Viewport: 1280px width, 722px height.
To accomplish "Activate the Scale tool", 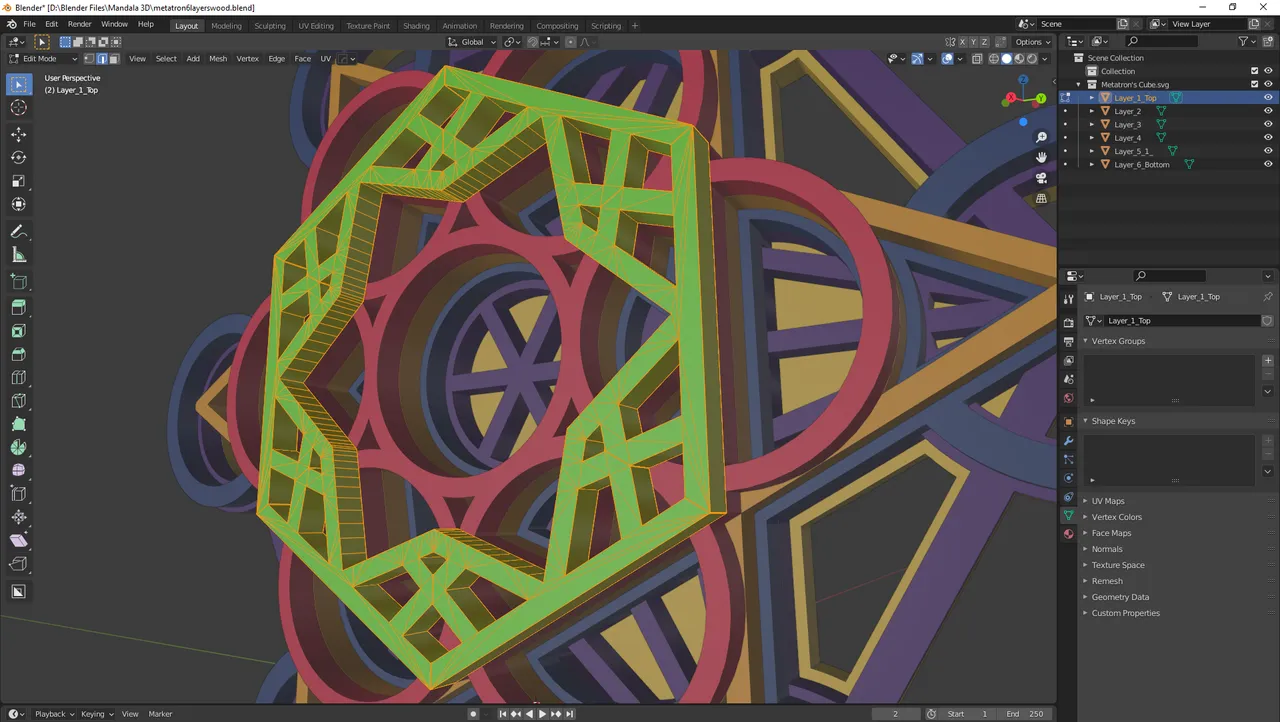I will pyautogui.click(x=18, y=181).
